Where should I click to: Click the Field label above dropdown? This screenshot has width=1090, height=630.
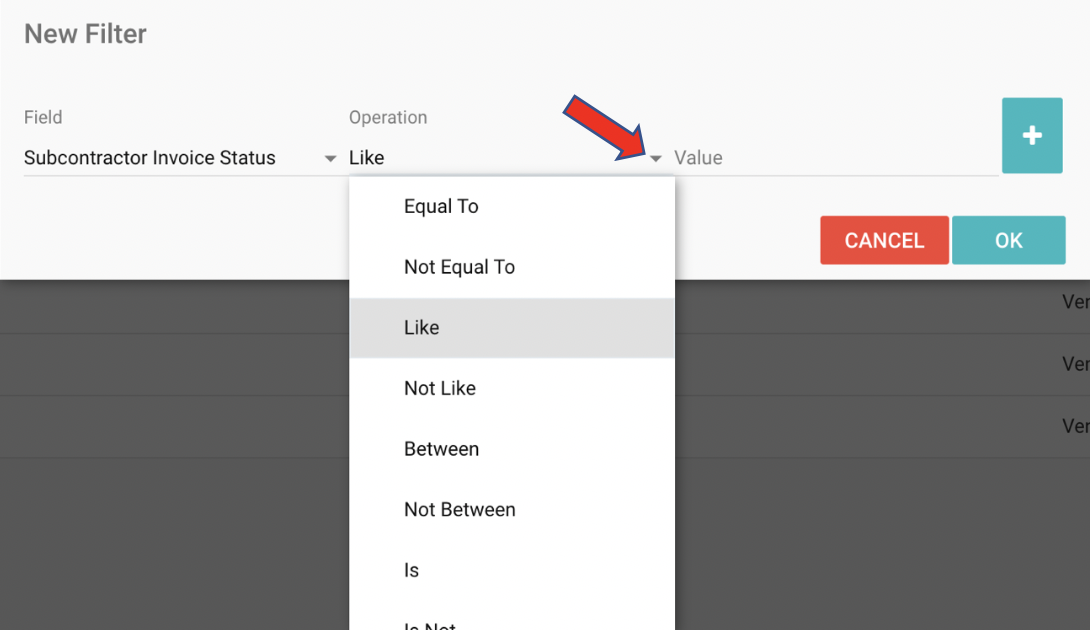[x=43, y=118]
